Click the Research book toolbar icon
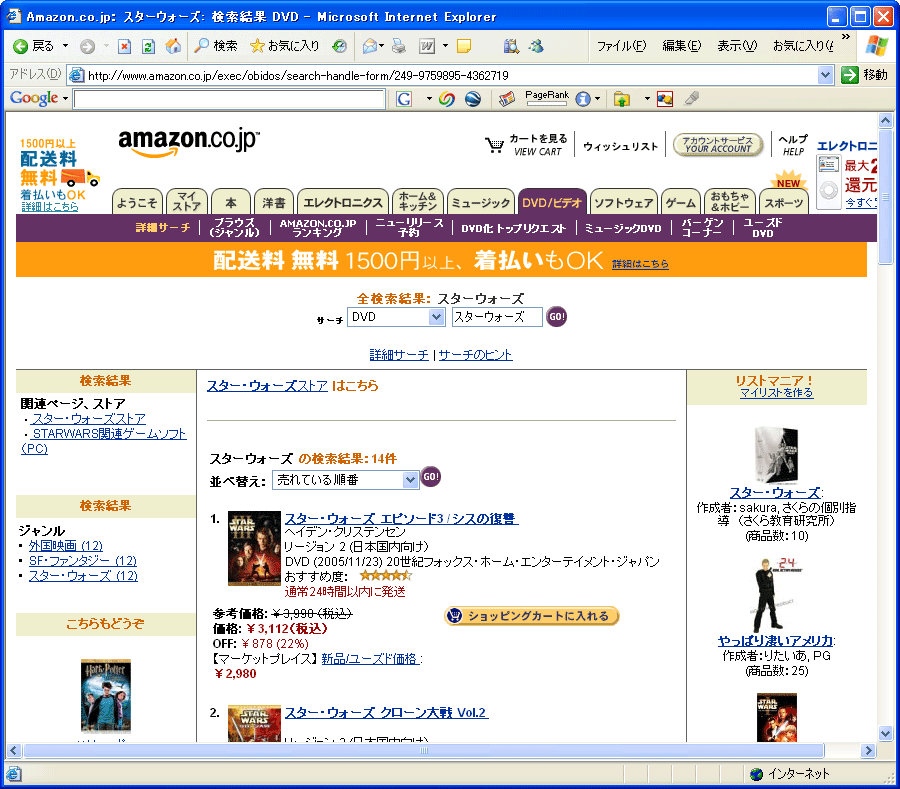Image resolution: width=900 pixels, height=789 pixels. click(x=511, y=46)
